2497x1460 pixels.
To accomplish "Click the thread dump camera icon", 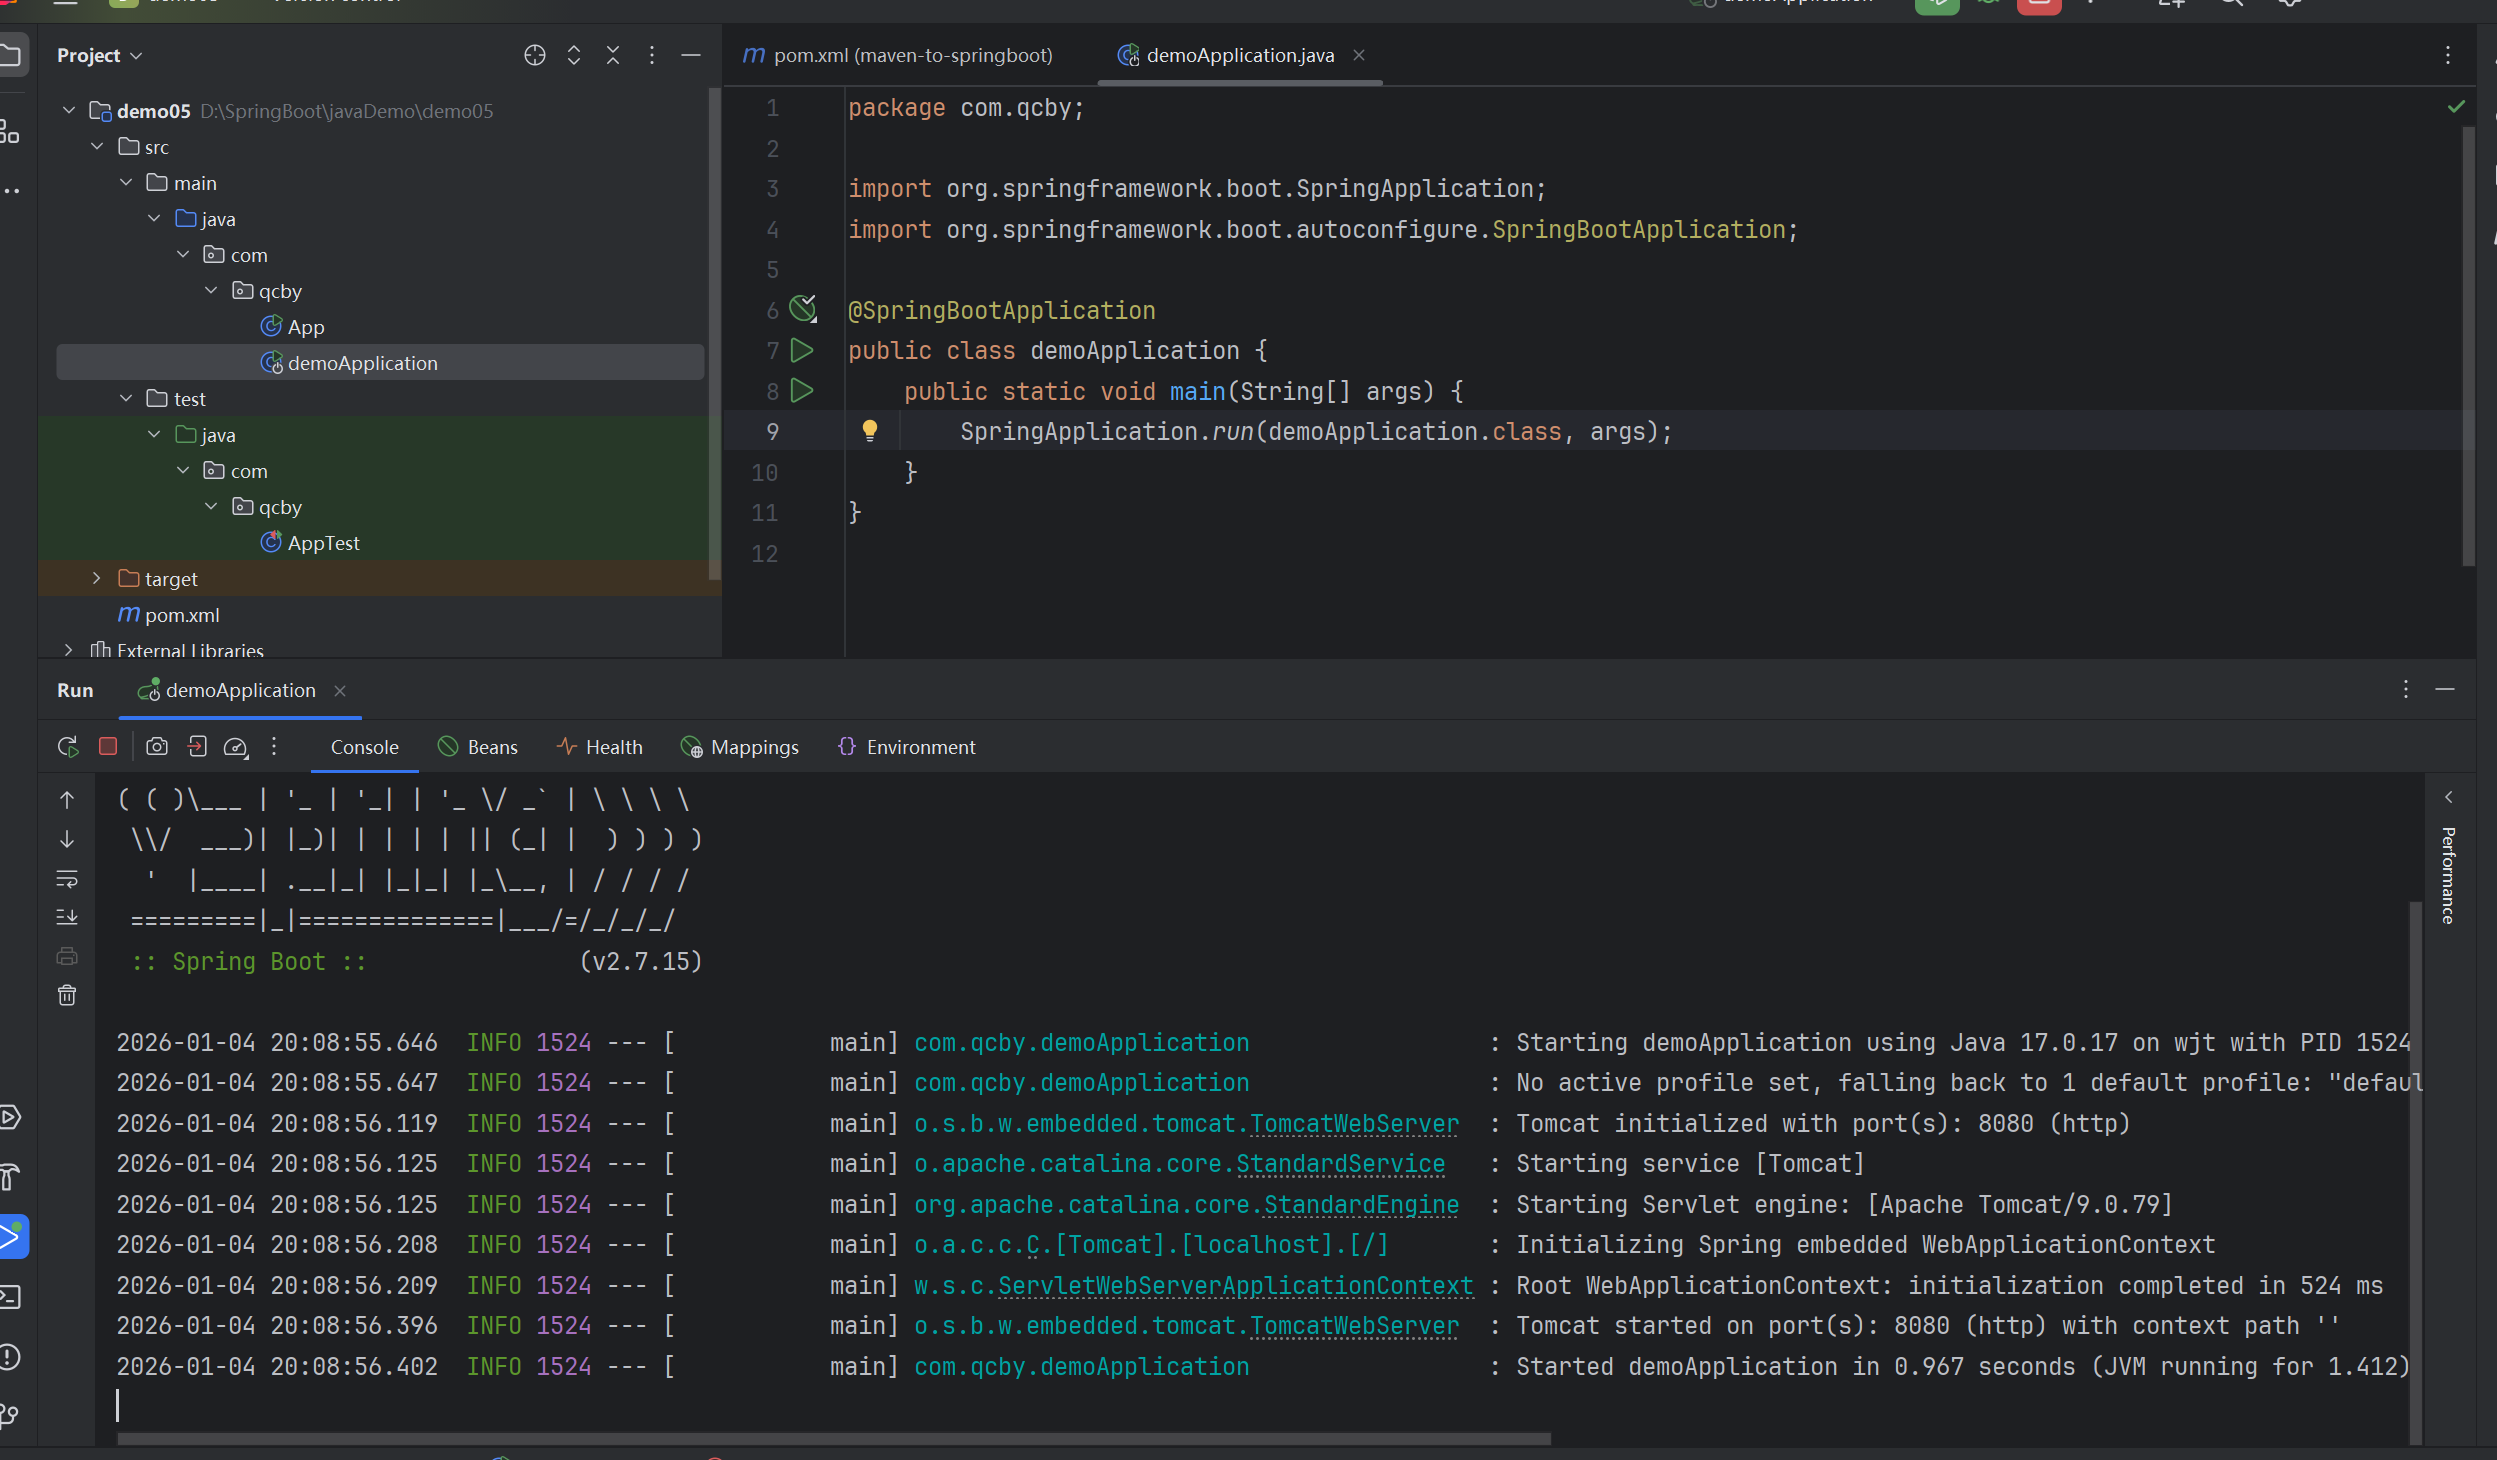I will [x=157, y=747].
